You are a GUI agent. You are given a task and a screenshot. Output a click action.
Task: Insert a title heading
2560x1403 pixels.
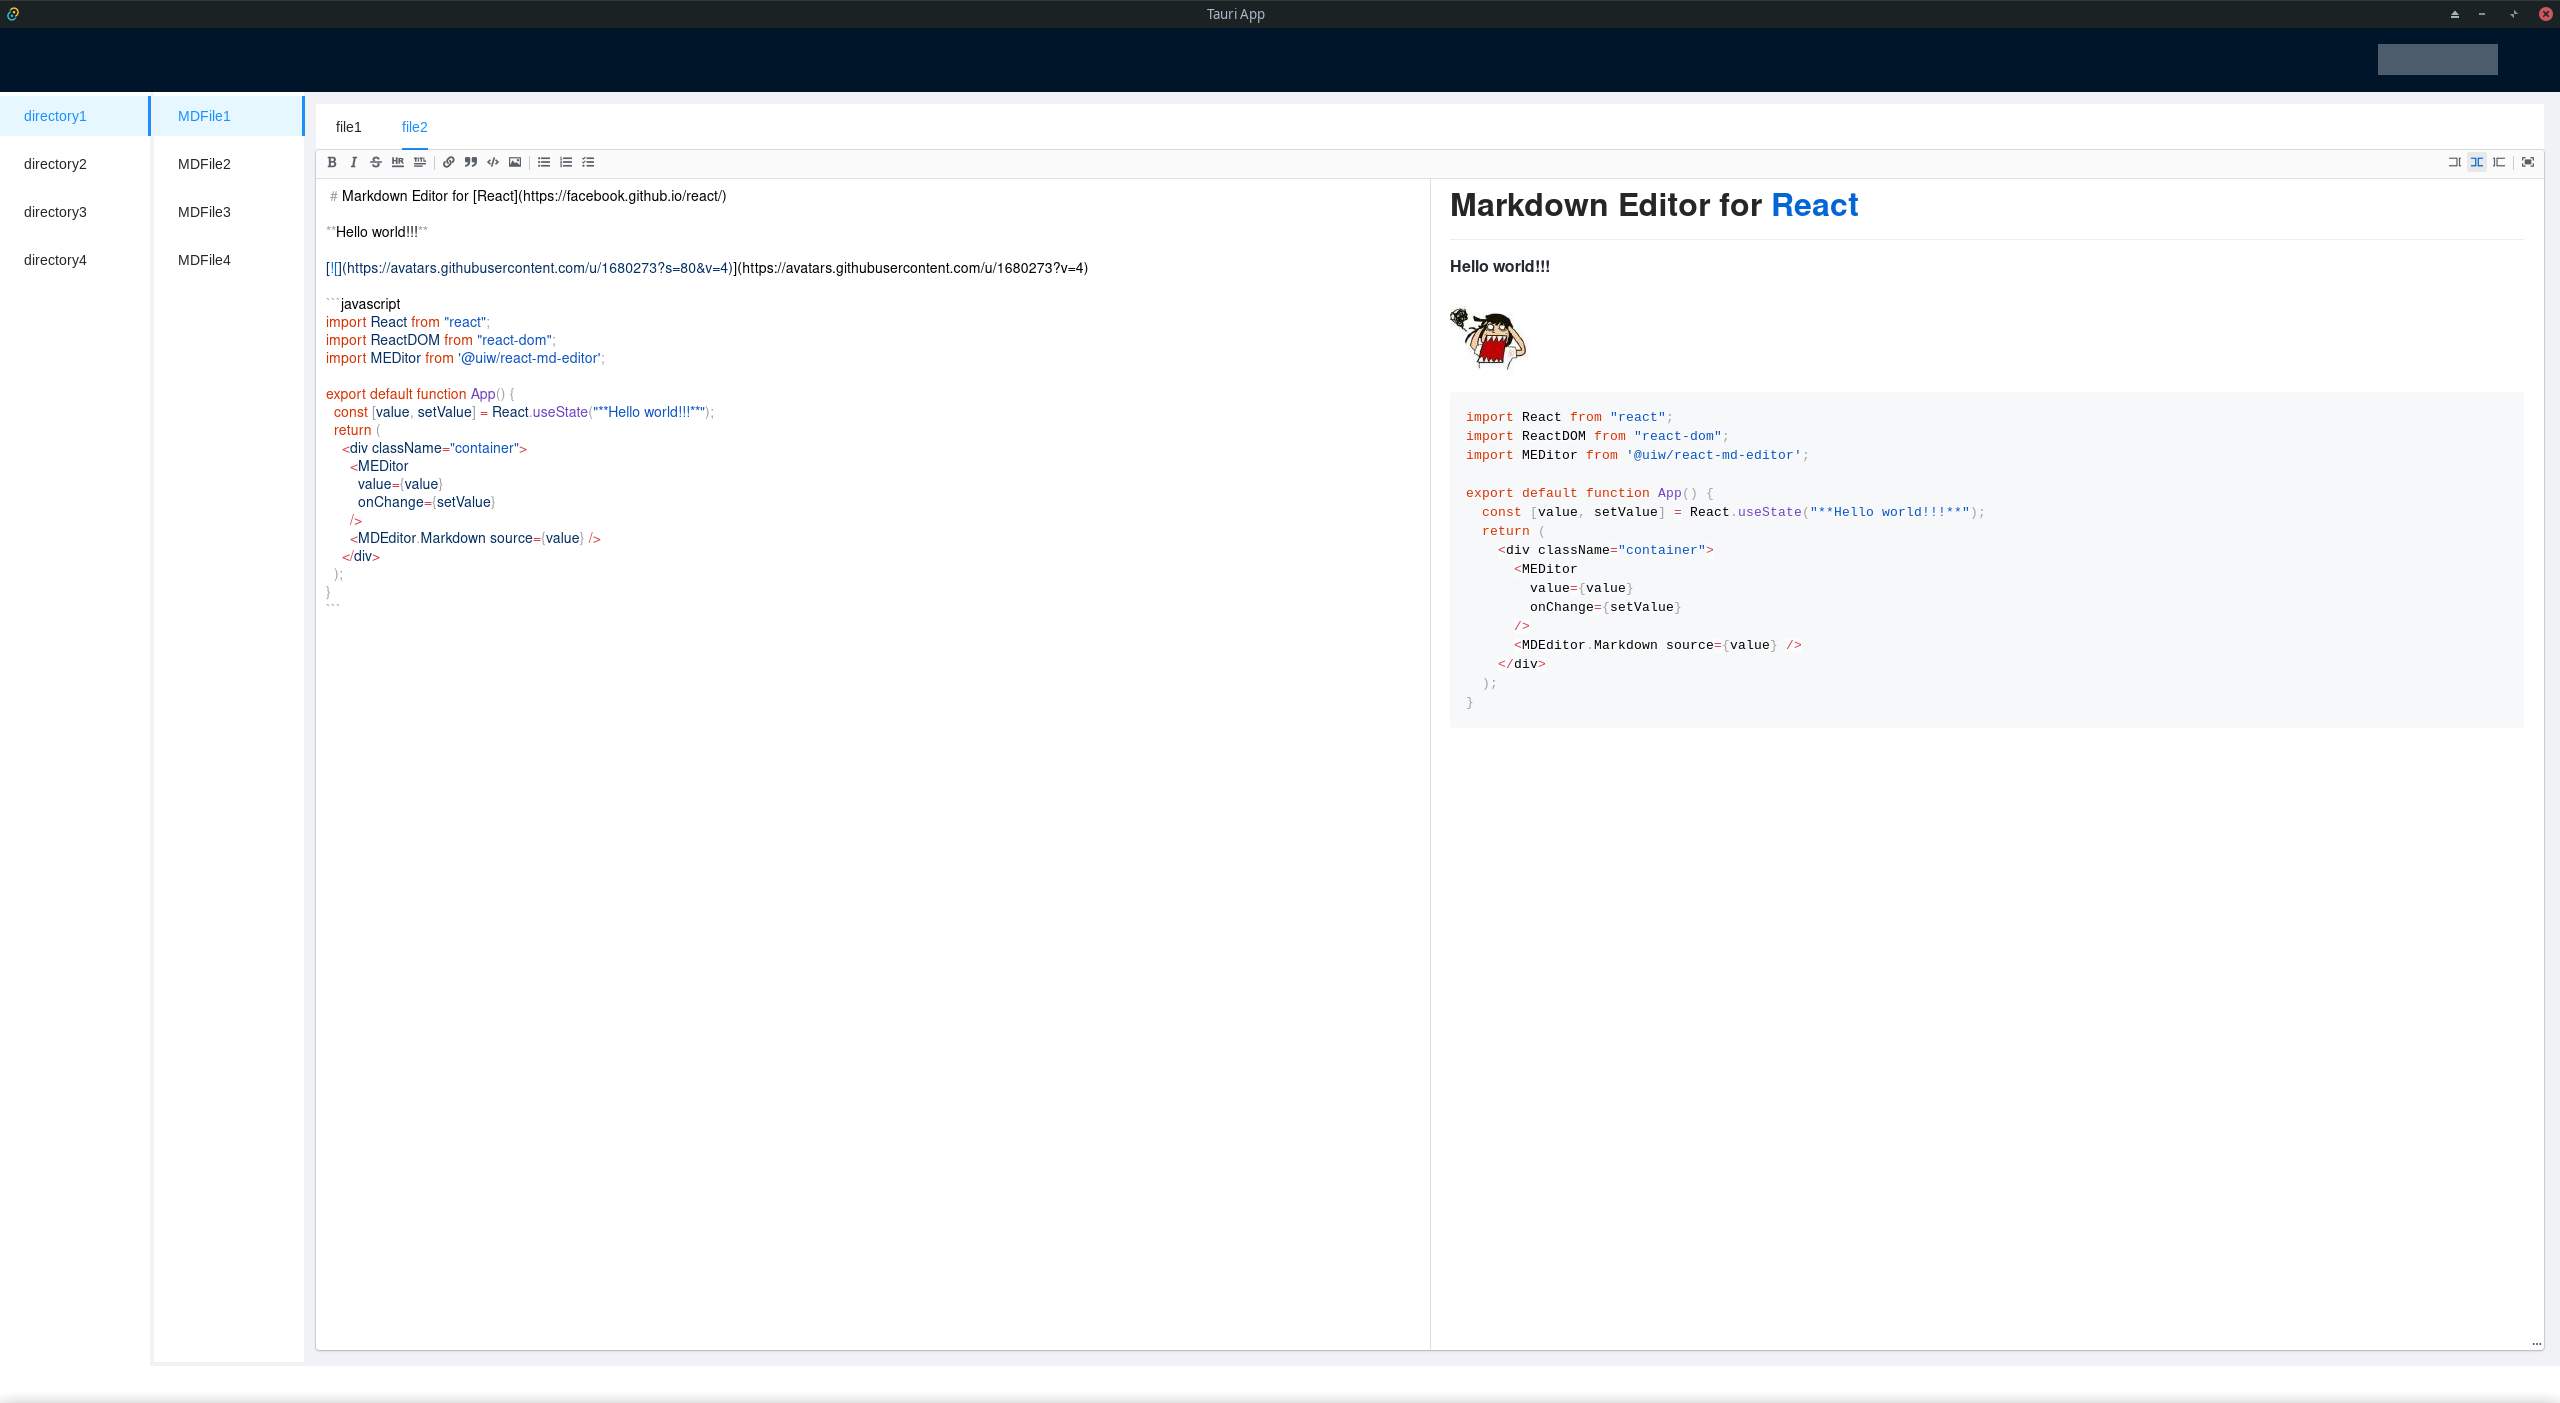click(420, 162)
